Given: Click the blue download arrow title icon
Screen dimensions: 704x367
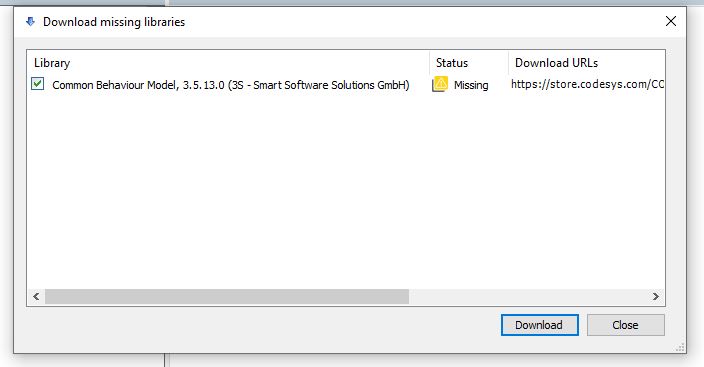Looking at the screenshot, I should (30, 22).
